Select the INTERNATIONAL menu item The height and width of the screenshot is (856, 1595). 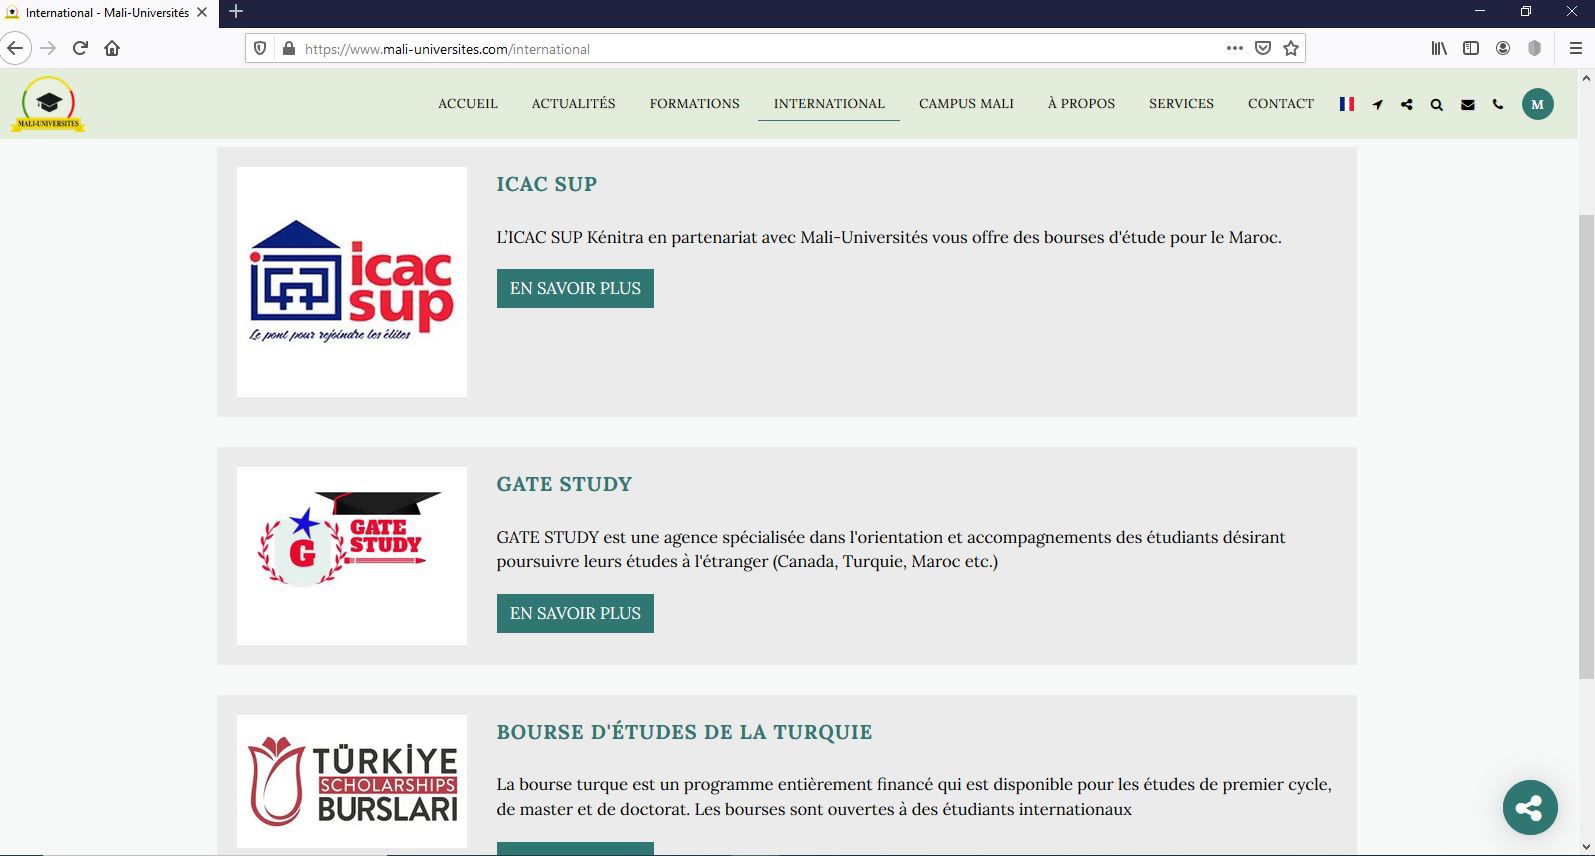[x=829, y=104]
